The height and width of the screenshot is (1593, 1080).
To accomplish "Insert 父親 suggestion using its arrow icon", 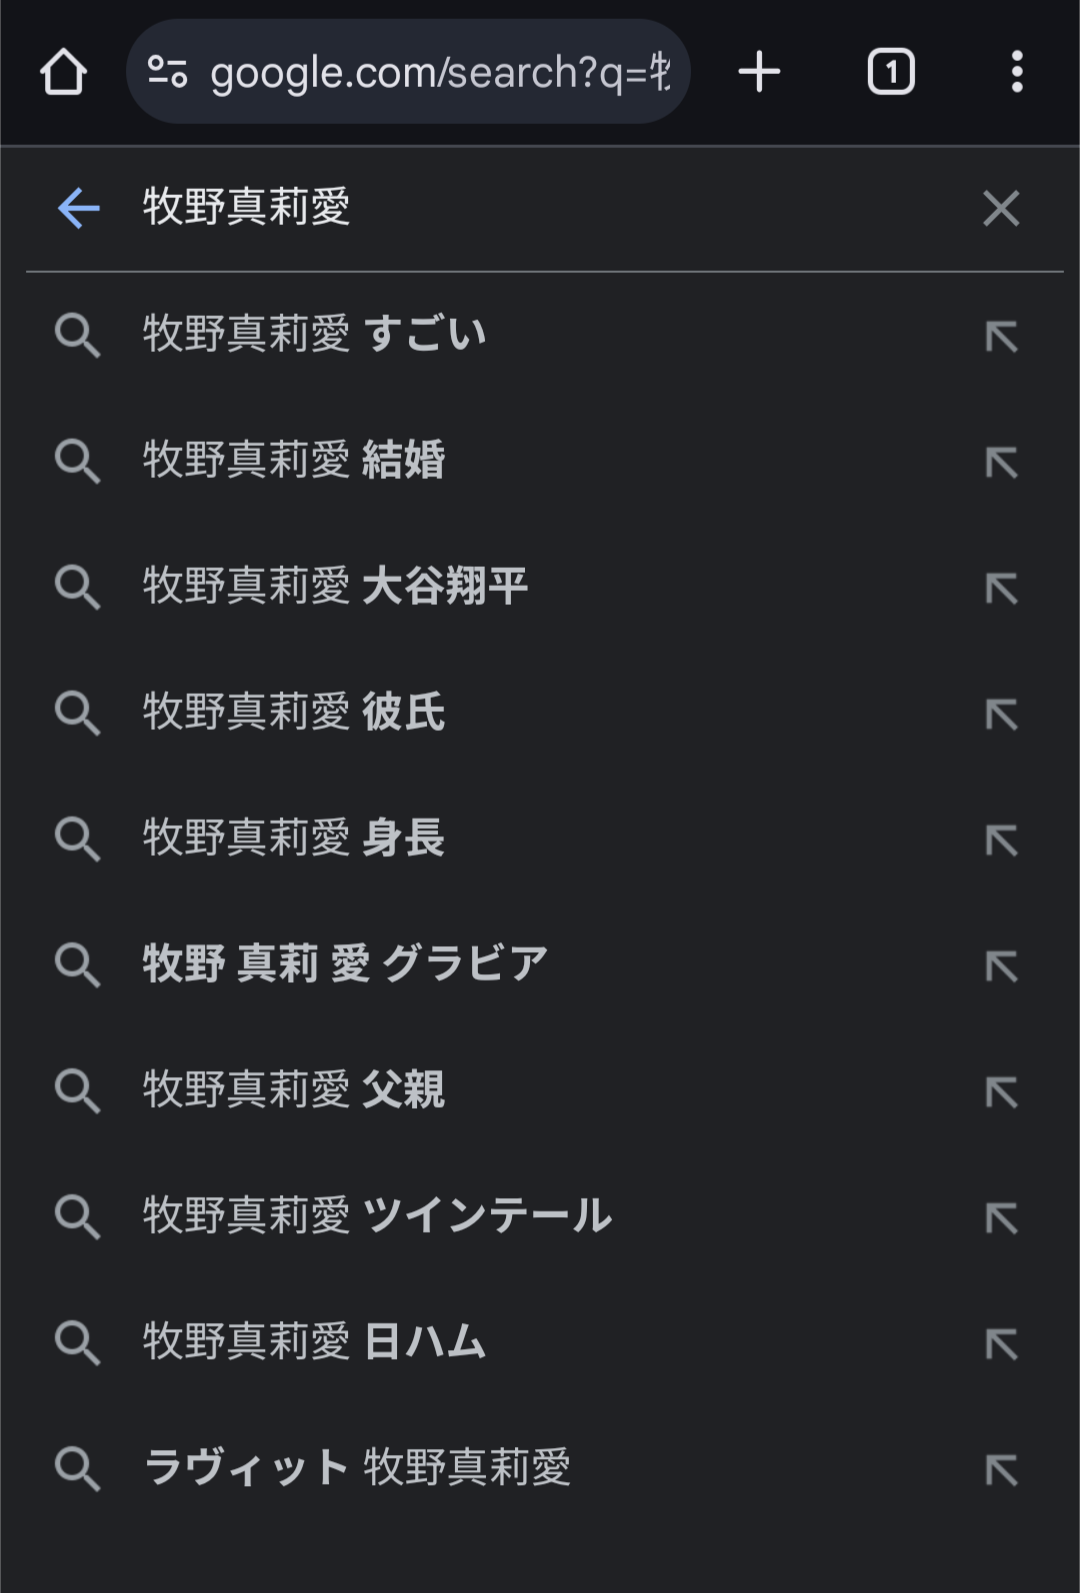I will pos(1001,1092).
